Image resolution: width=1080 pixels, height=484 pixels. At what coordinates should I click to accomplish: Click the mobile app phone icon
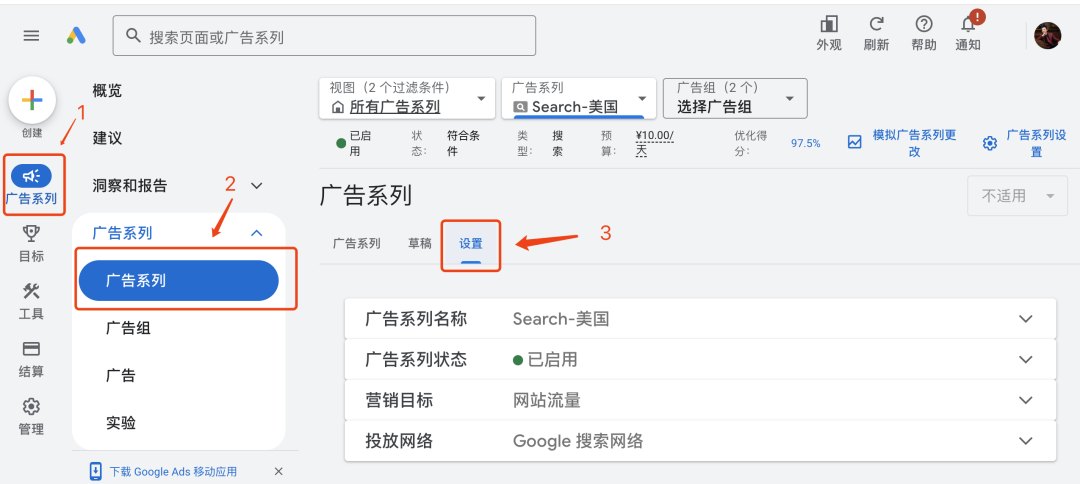pos(96,472)
